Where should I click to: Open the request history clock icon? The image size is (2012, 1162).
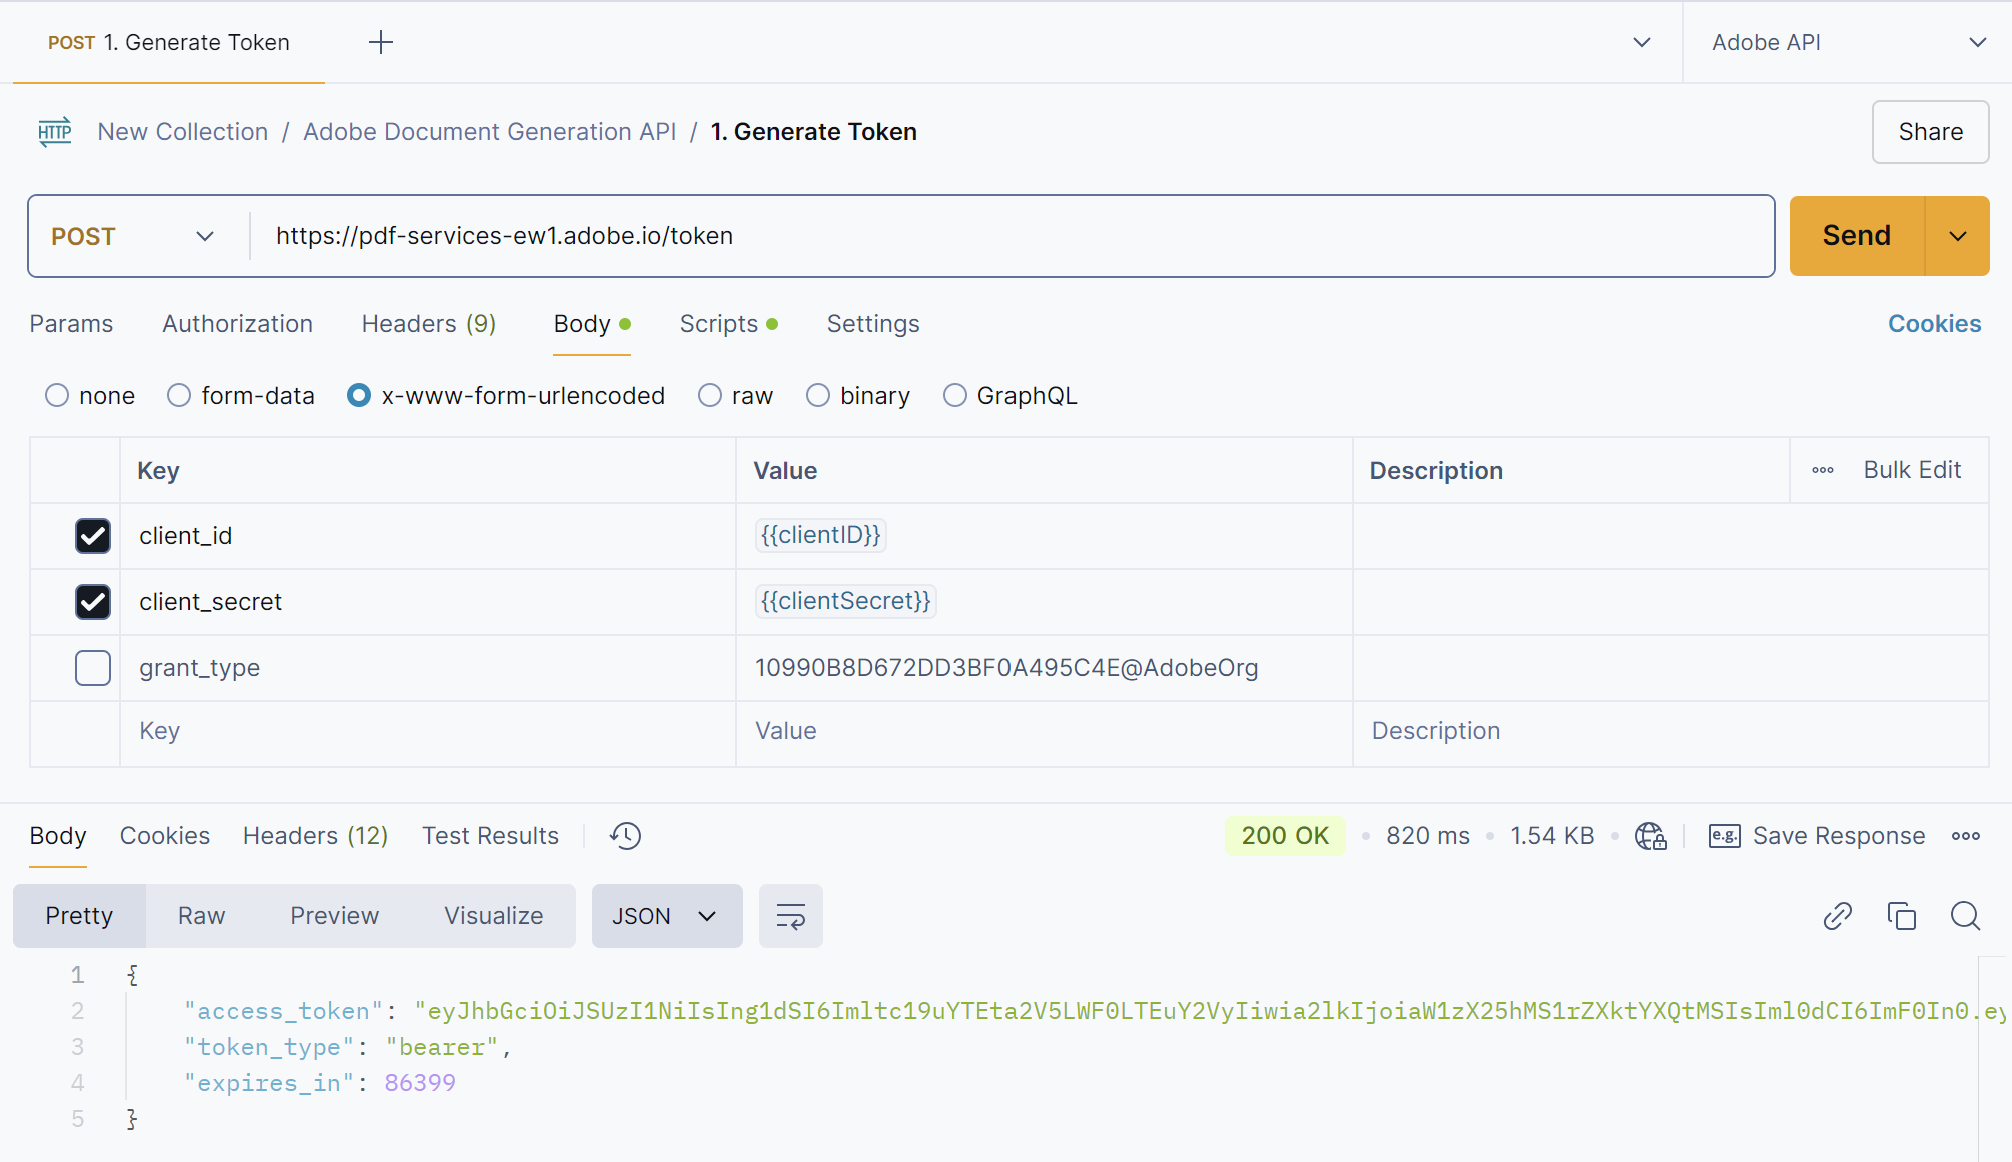[x=624, y=835]
